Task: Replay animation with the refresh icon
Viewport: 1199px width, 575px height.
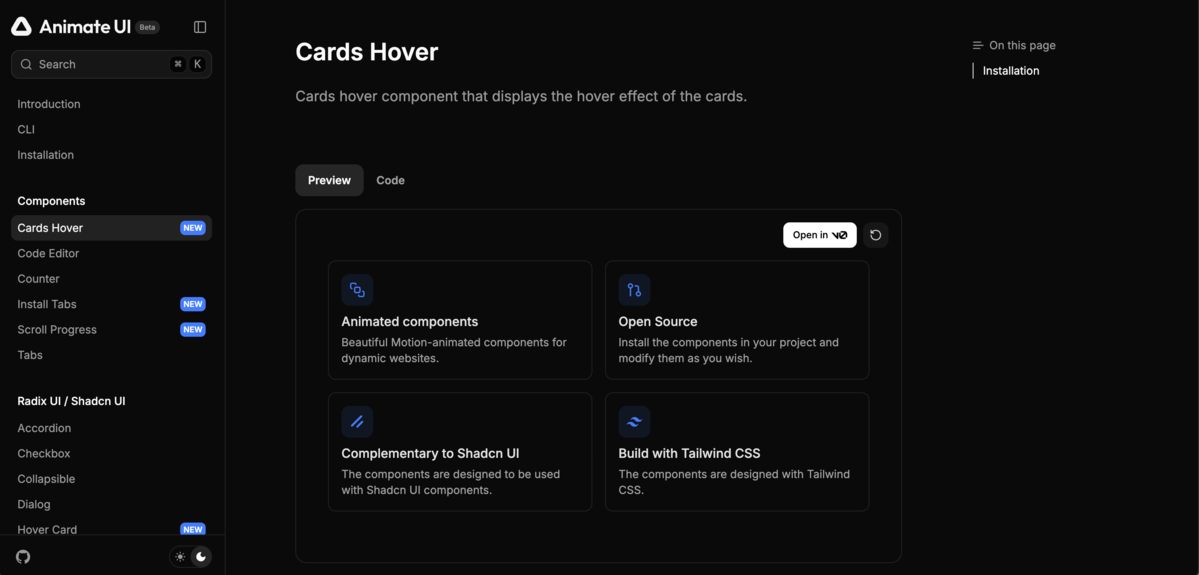Action: pyautogui.click(x=876, y=235)
